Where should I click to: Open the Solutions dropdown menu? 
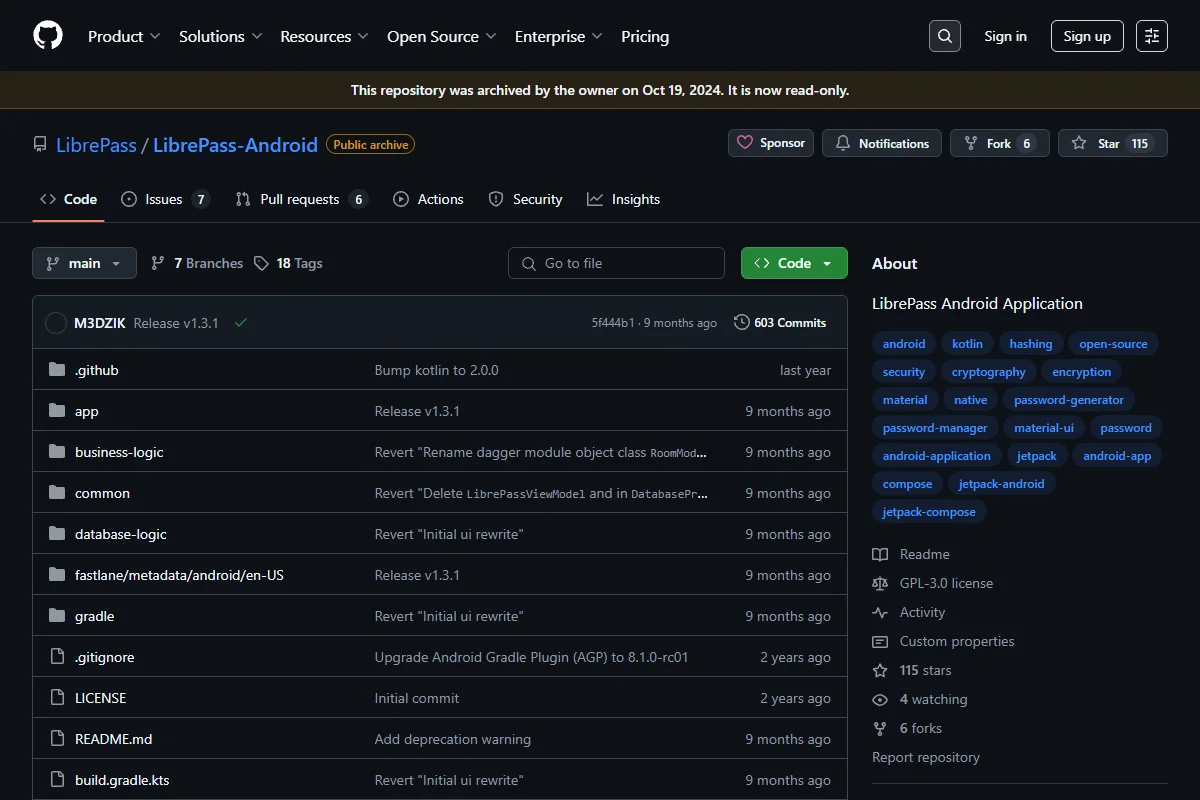pyautogui.click(x=221, y=36)
